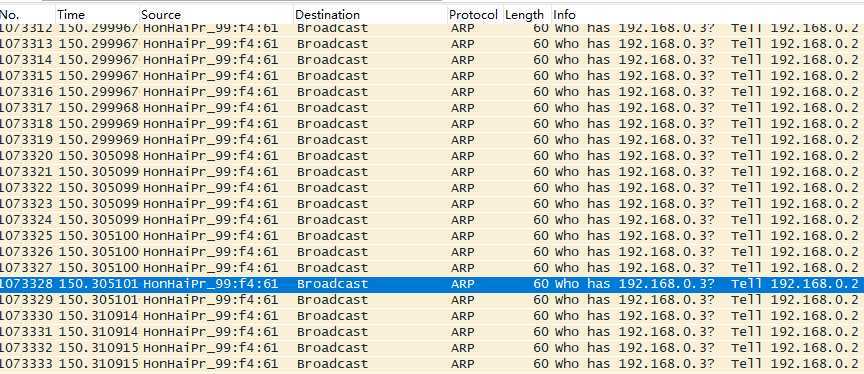Select packet number 1073322

click(432, 187)
